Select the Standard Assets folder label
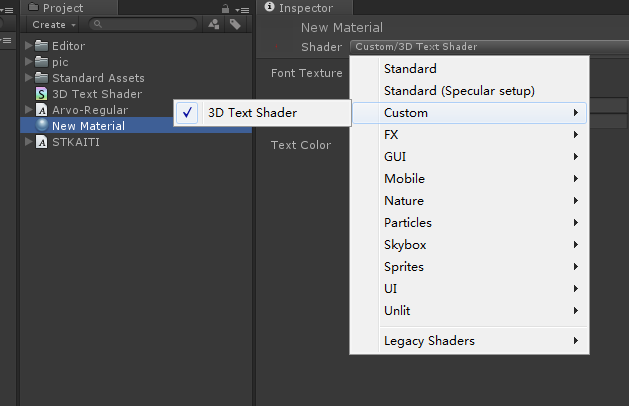Screen dimensions: 629x406 tap(98, 78)
